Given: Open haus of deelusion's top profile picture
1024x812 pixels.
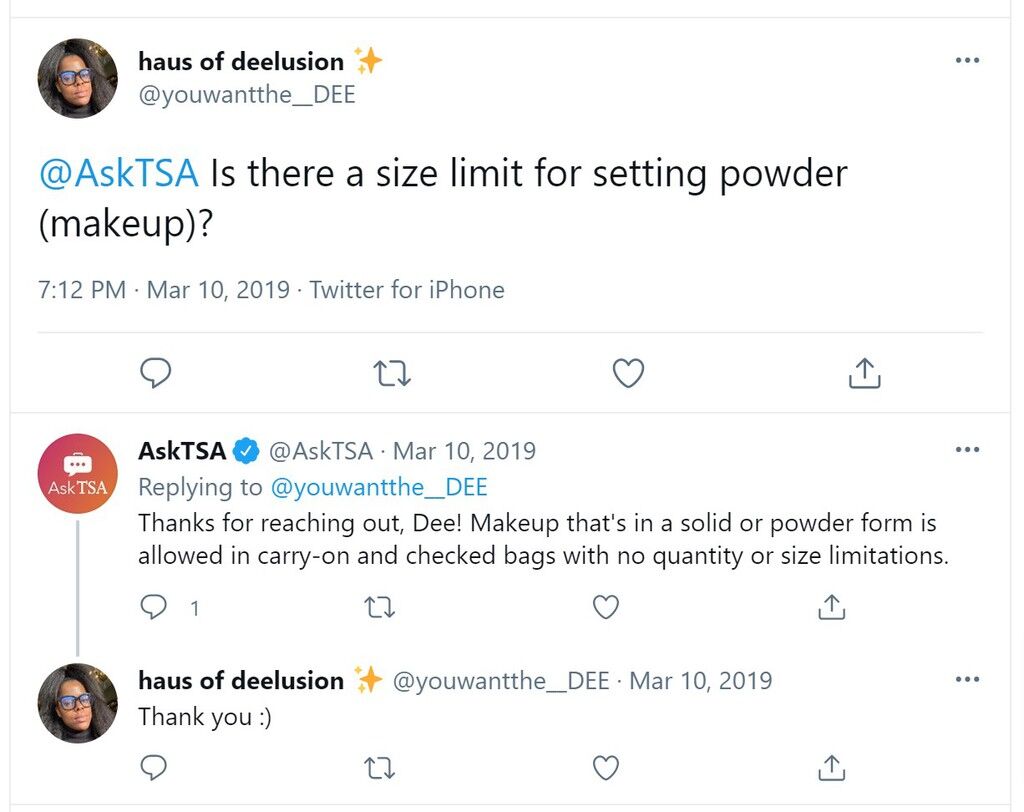Looking at the screenshot, I should coord(78,78).
